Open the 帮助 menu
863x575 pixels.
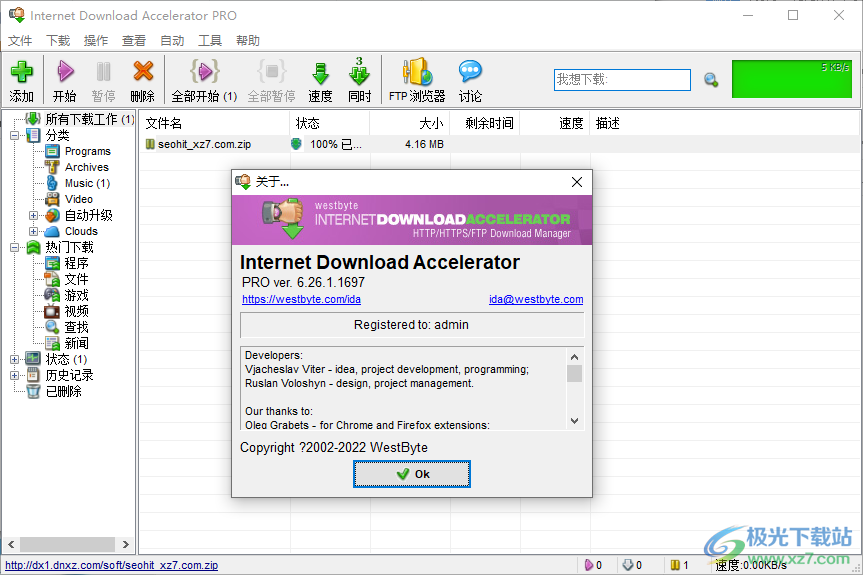[248, 41]
